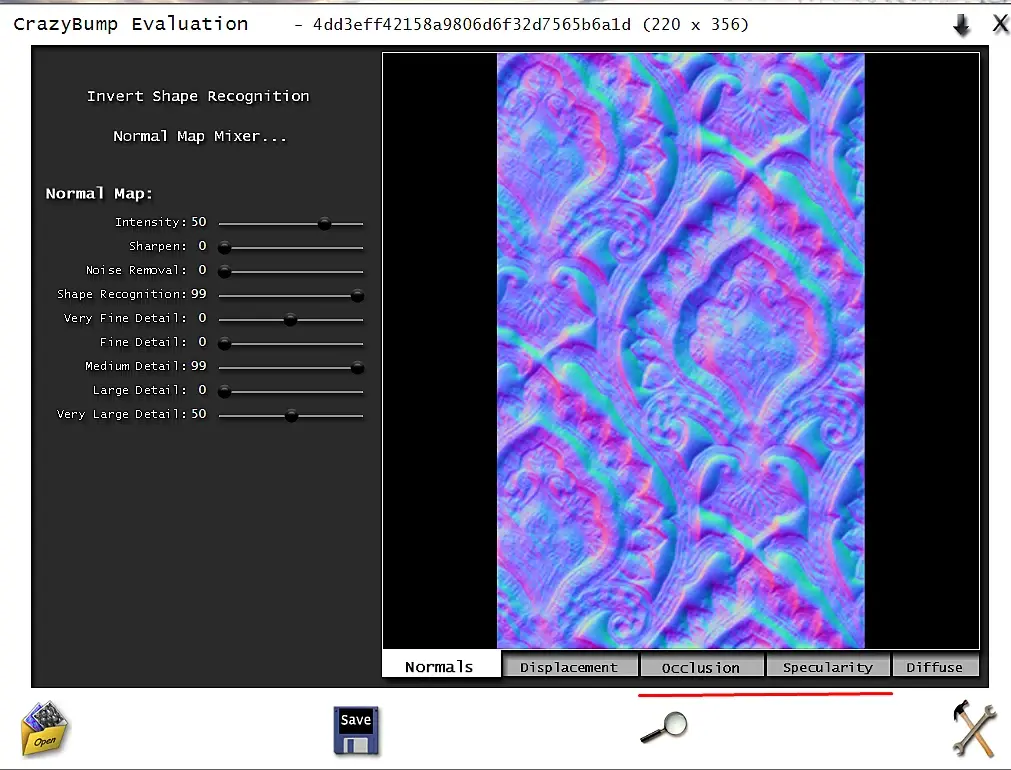Image resolution: width=1011 pixels, height=770 pixels.
Task: Switch to the Displacement tab
Action: (569, 667)
